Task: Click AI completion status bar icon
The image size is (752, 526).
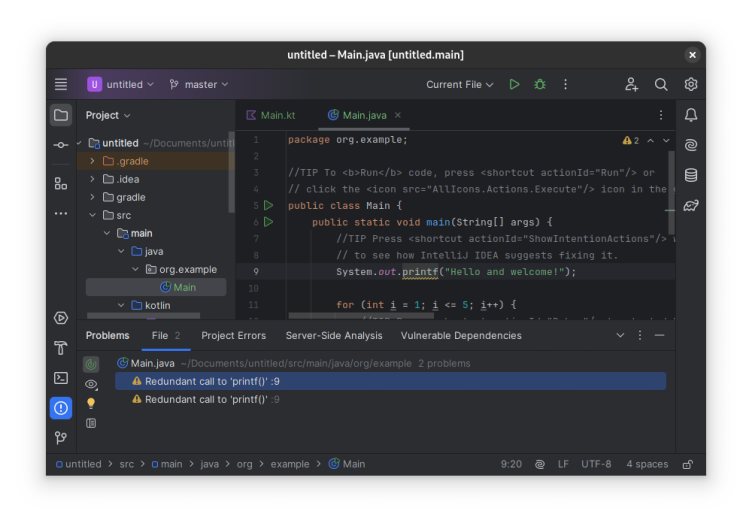Action: 540,464
